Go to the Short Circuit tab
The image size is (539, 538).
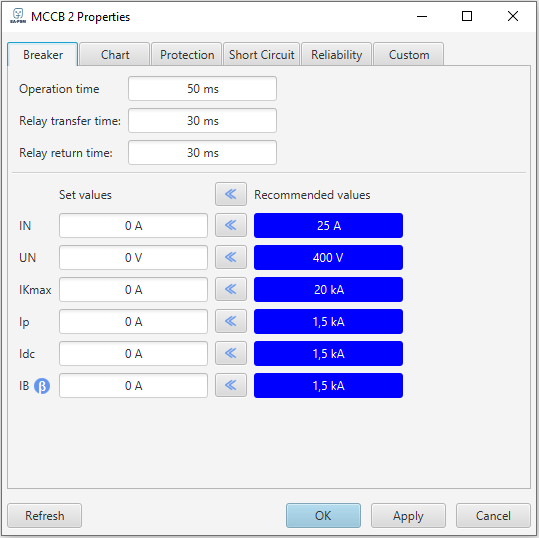click(x=262, y=54)
